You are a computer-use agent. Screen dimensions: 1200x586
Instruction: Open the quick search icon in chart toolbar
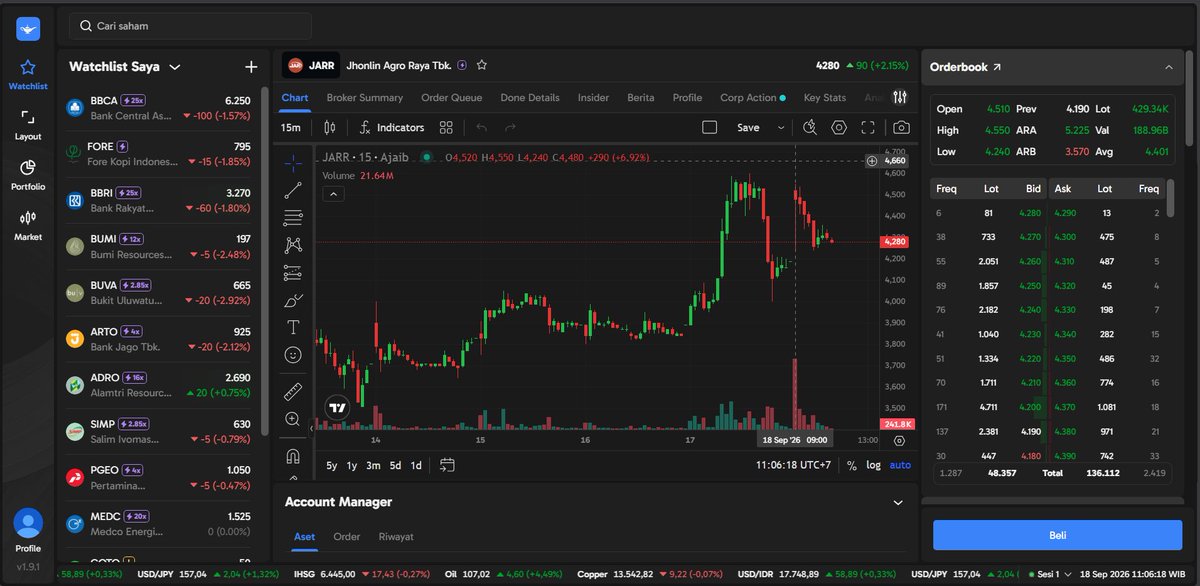point(810,128)
